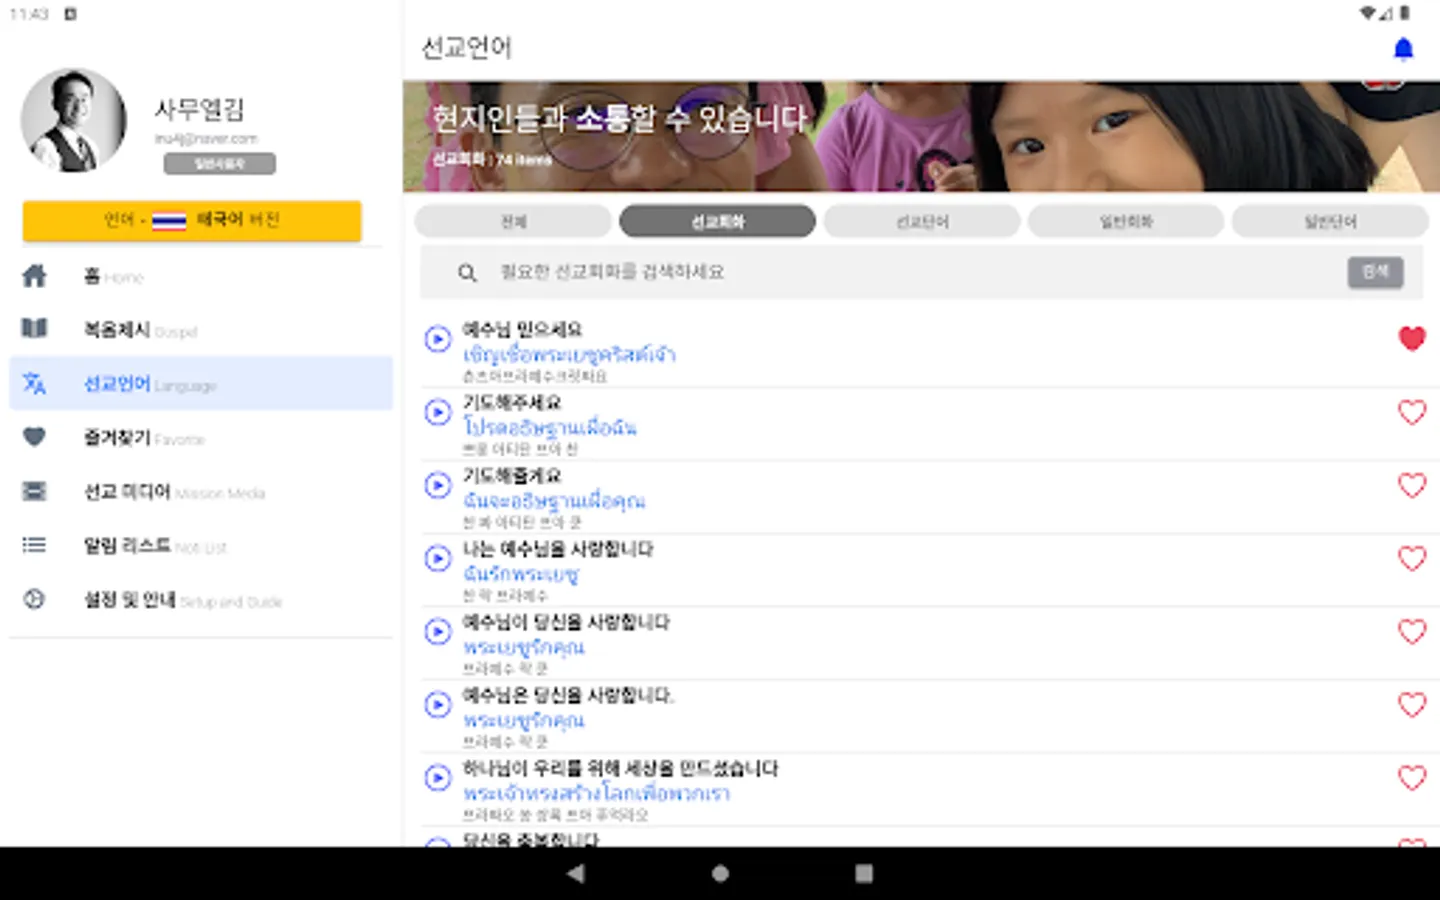1440x900 pixels.
Task: Open 선교언어 Language in the side menu
Action: 201,383
